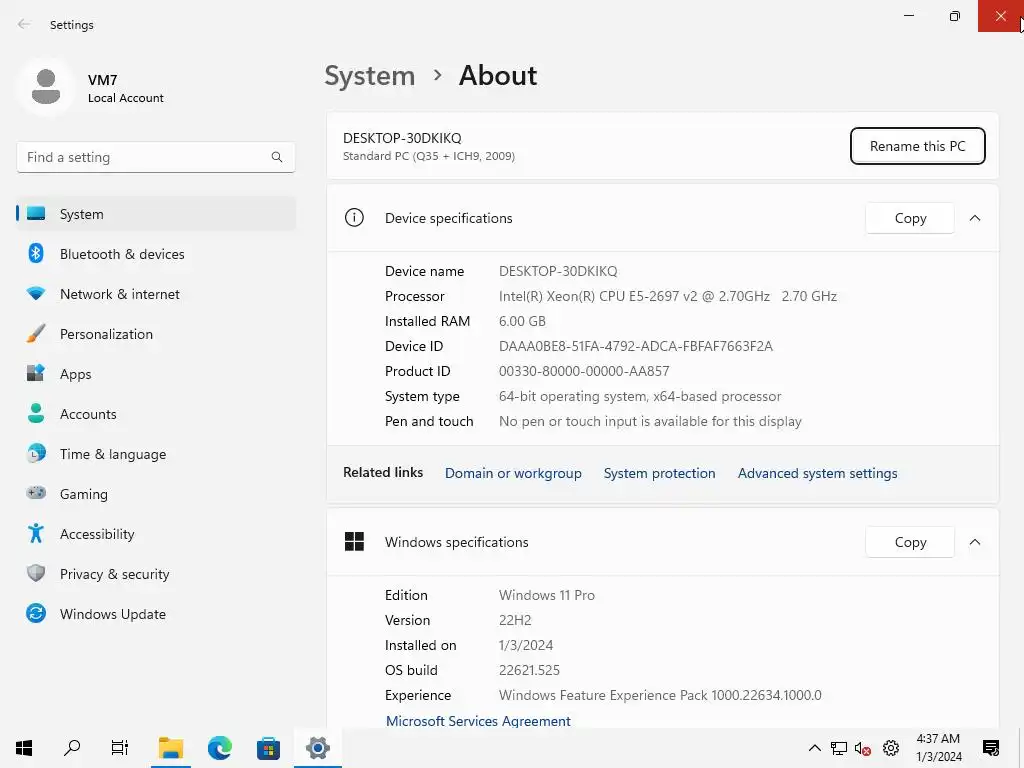Open Personalization settings
Viewport: 1024px width, 768px height.
tap(155, 334)
